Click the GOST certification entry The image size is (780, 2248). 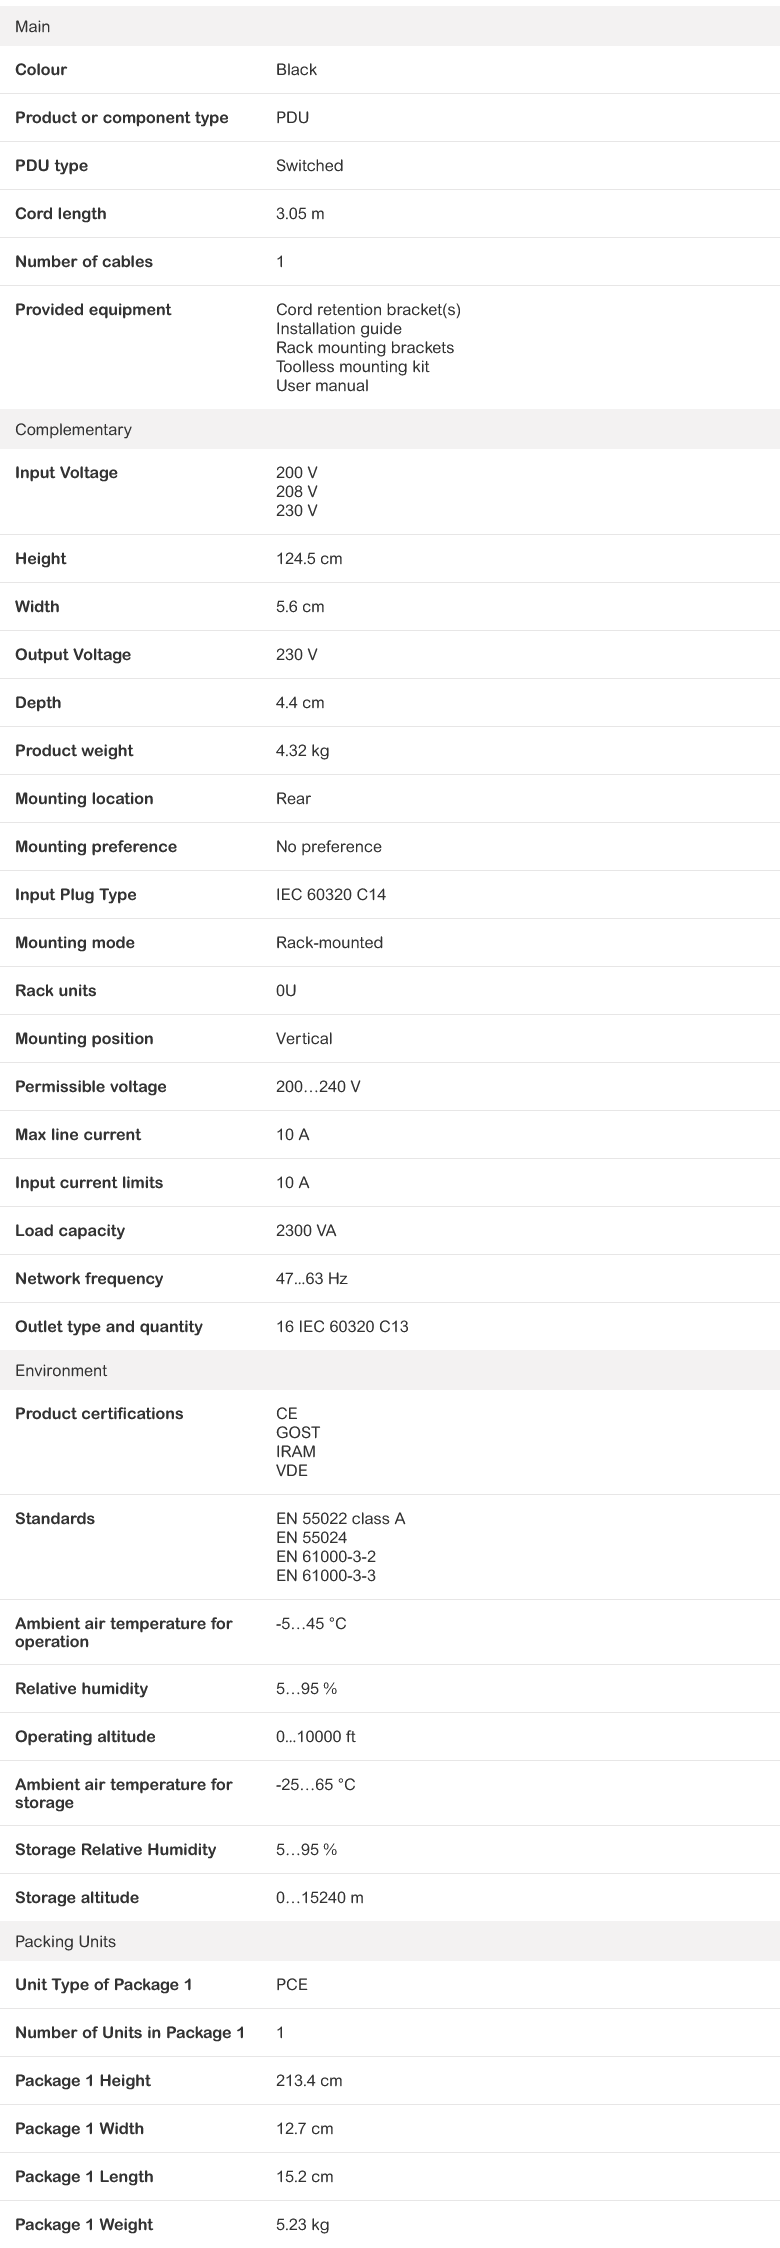click(298, 1433)
